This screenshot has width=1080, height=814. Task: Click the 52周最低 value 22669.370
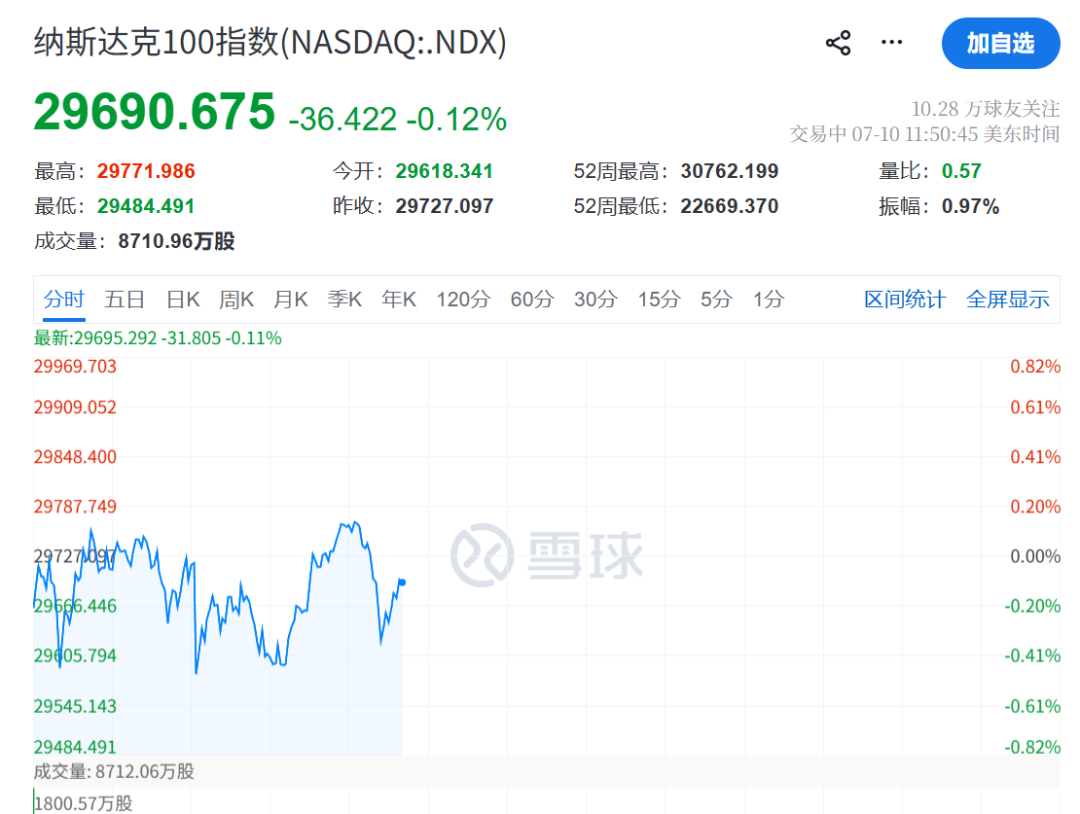pos(729,206)
